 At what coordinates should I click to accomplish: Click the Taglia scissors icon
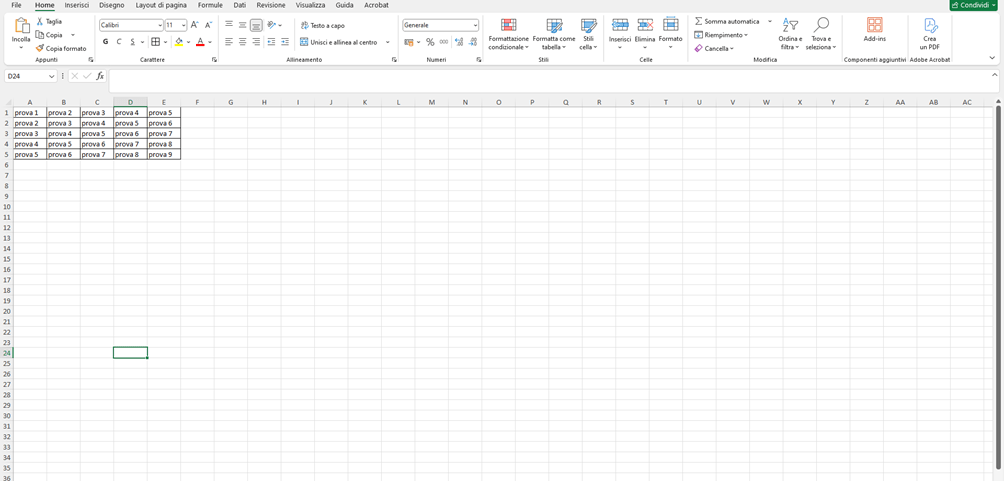[x=39, y=21]
